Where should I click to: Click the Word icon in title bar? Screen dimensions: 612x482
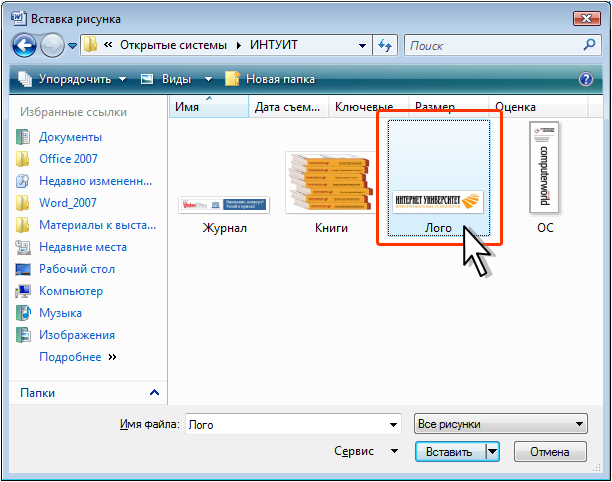point(19,18)
